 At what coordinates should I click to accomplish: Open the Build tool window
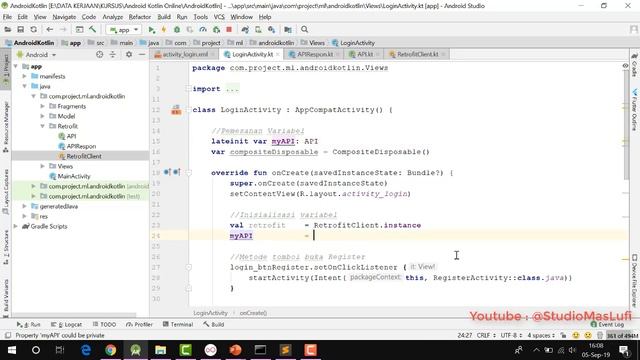pyautogui.click(x=213, y=324)
